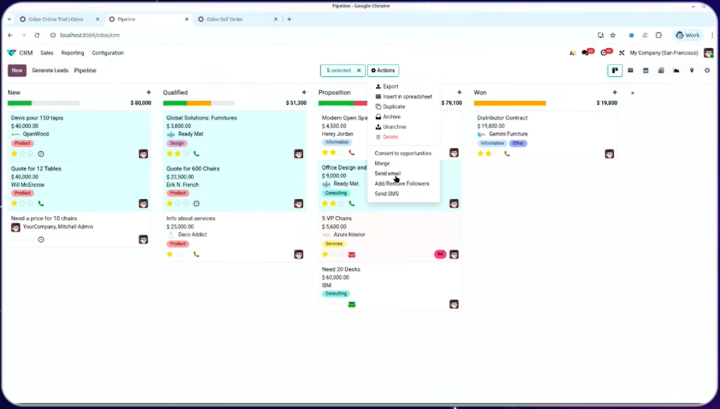Open the Sales menu

pos(47,53)
